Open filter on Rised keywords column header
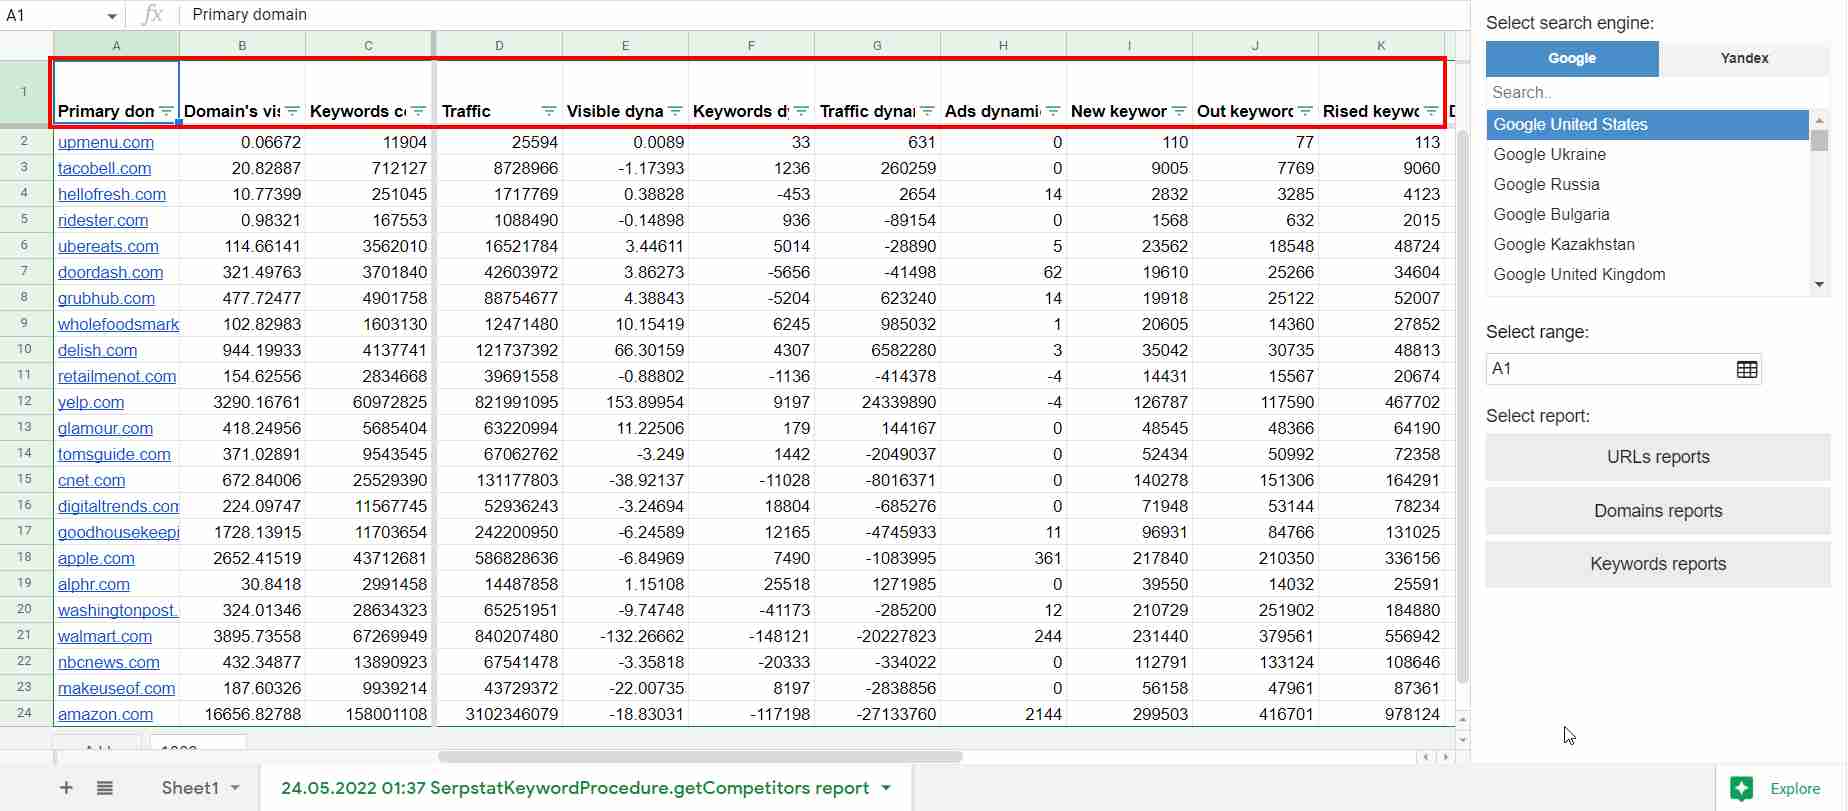 point(1431,111)
